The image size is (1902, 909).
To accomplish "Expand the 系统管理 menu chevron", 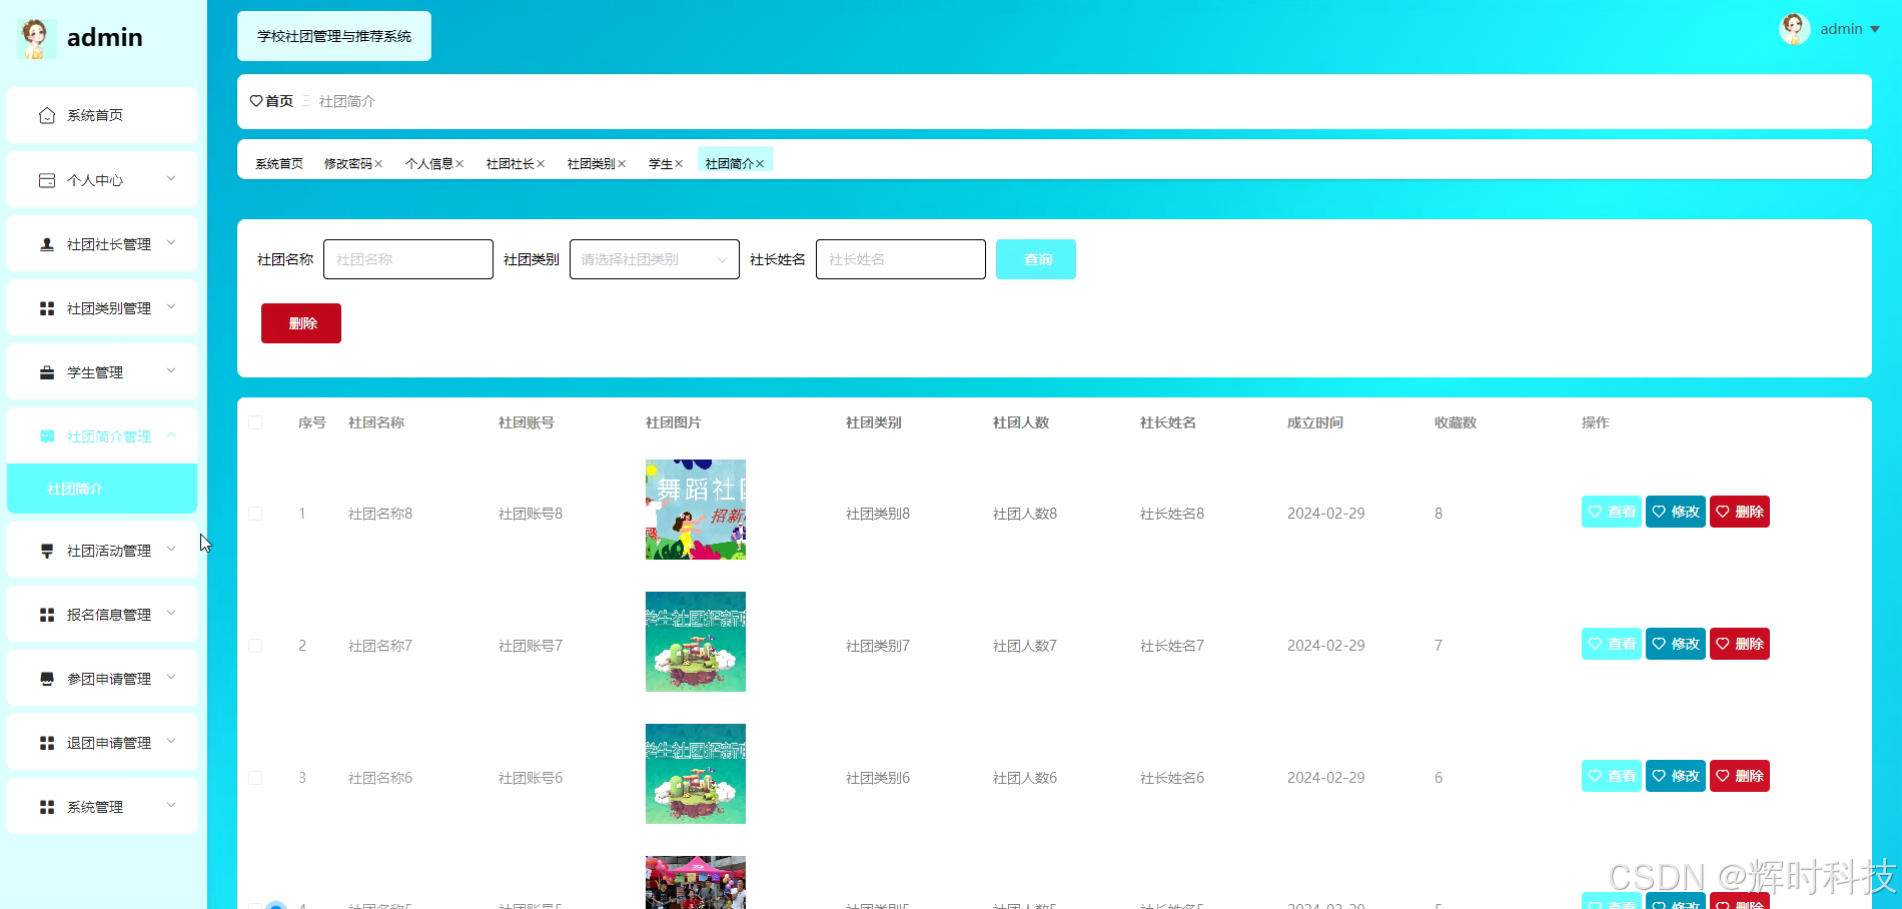I will [x=171, y=805].
